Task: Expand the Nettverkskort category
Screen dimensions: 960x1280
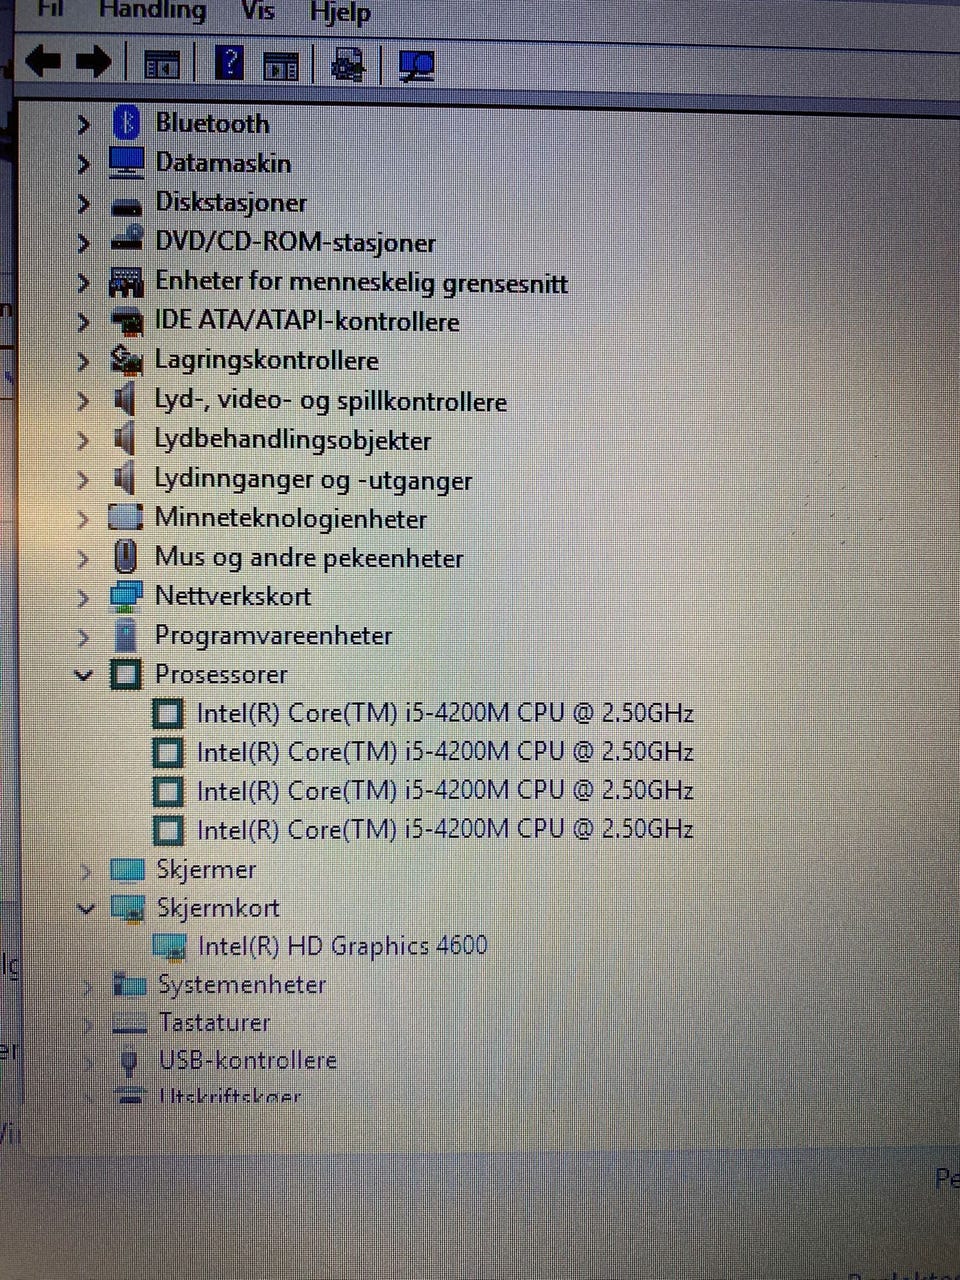Action: coord(84,598)
